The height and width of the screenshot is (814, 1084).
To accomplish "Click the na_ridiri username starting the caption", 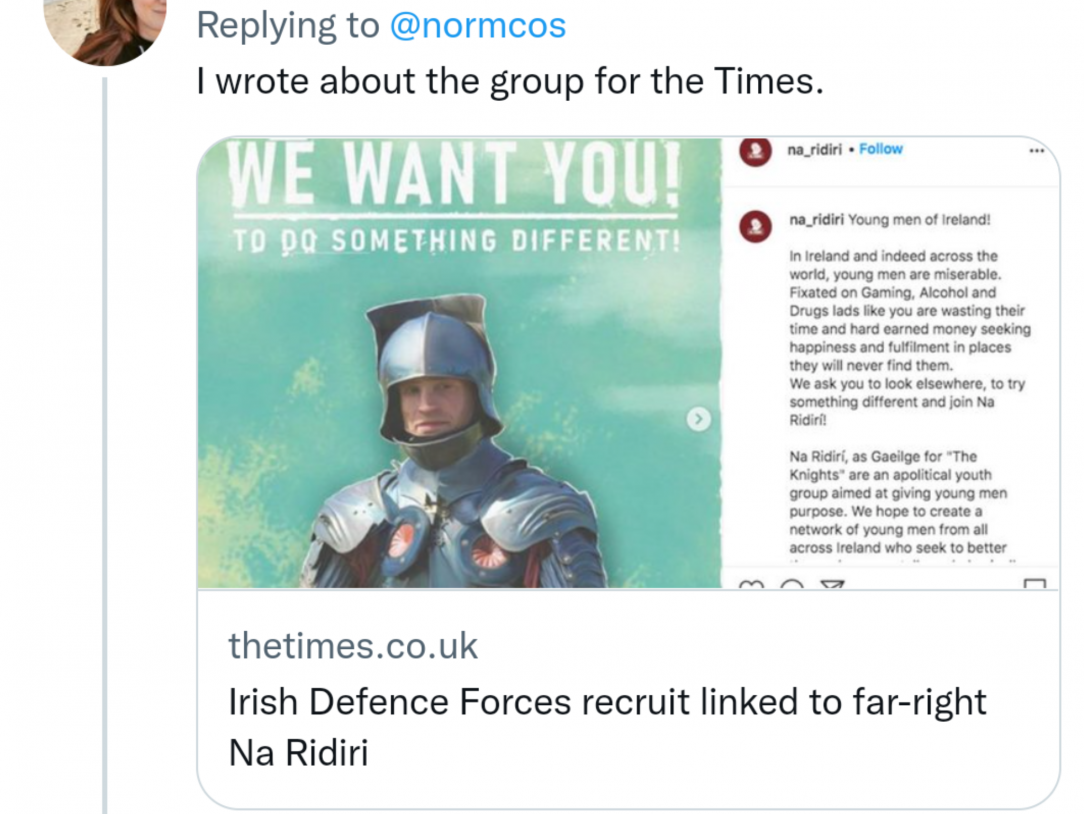I will (x=817, y=220).
